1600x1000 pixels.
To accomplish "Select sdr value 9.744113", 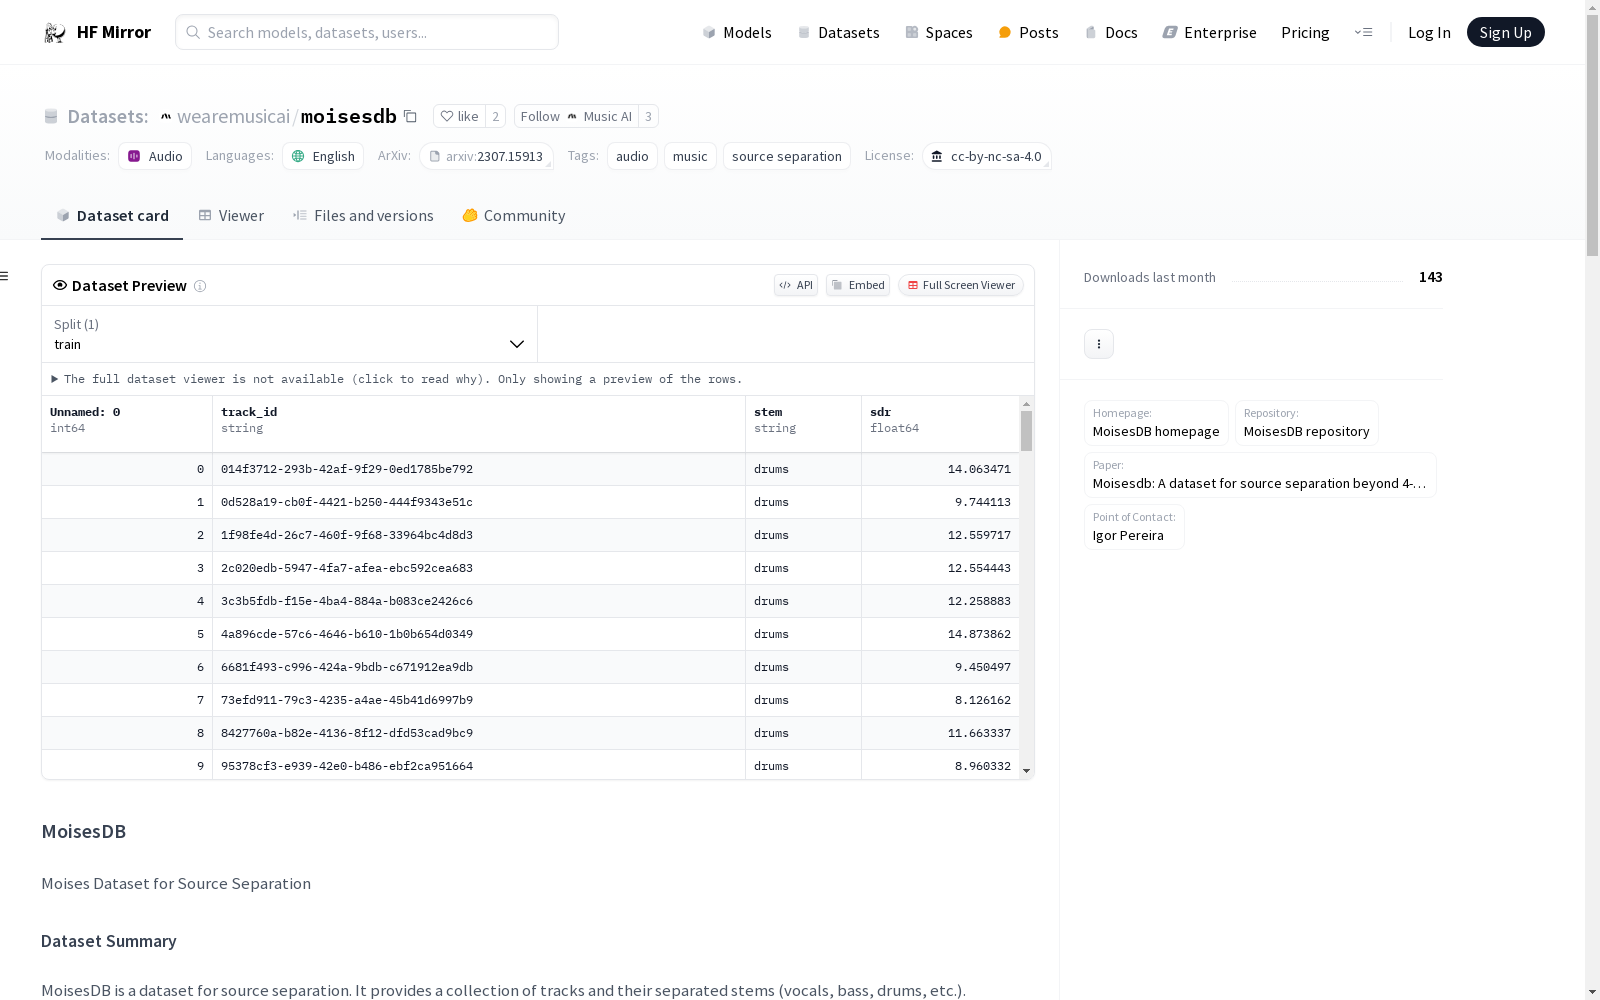I will pyautogui.click(x=940, y=502).
